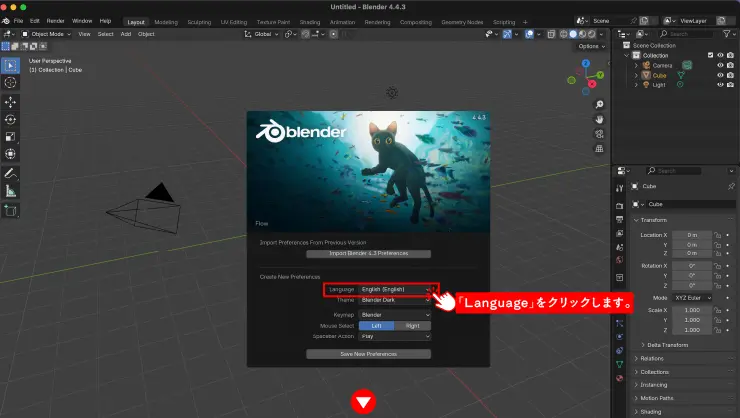Screen dimensions: 740x418
Task: Click the Location X value field
Action: pyautogui.click(x=692, y=235)
